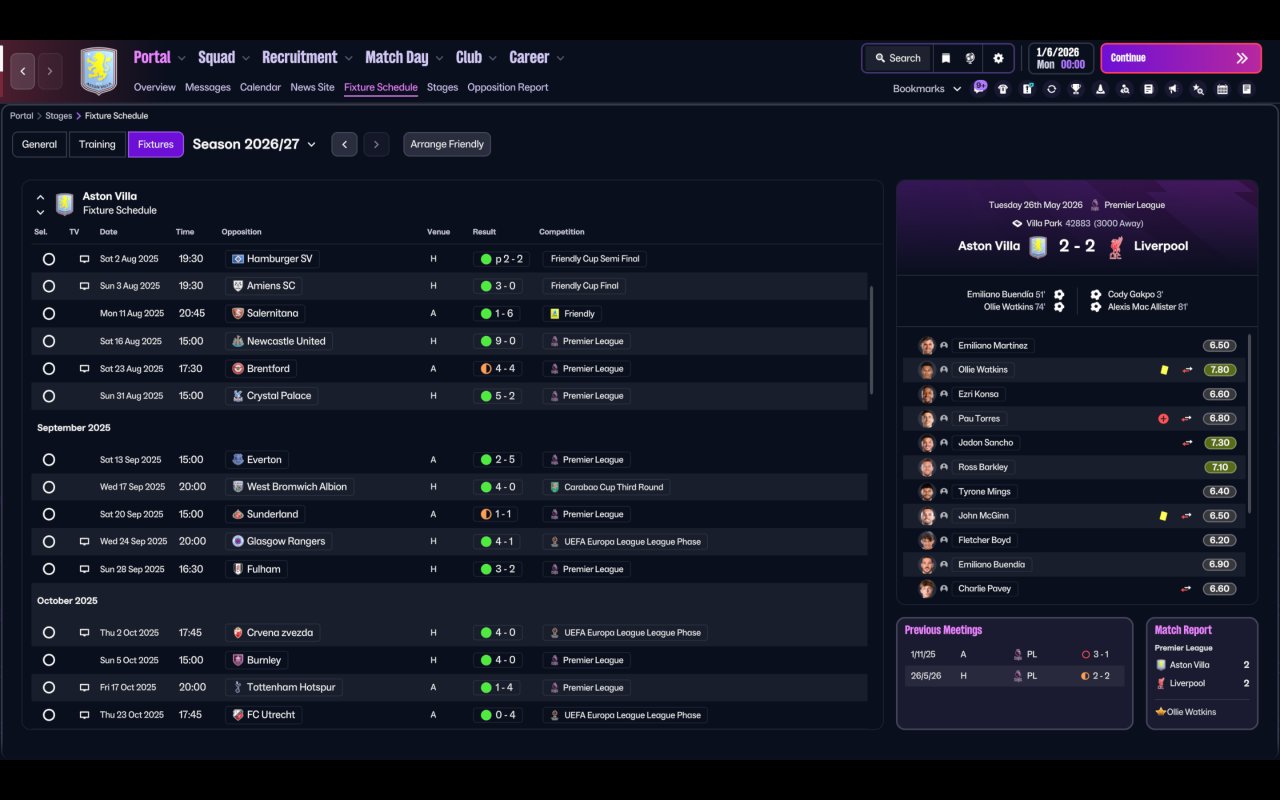
Task: Select the FC Utrecht fixture radio button
Action: coord(49,715)
